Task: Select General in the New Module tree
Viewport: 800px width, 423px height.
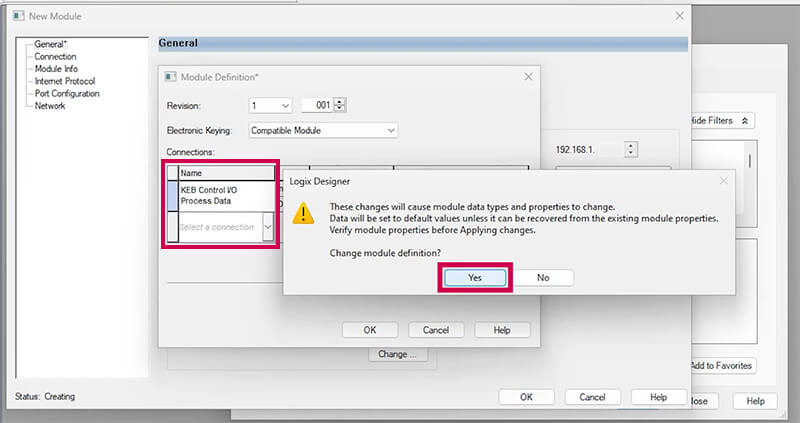Action: tap(50, 44)
